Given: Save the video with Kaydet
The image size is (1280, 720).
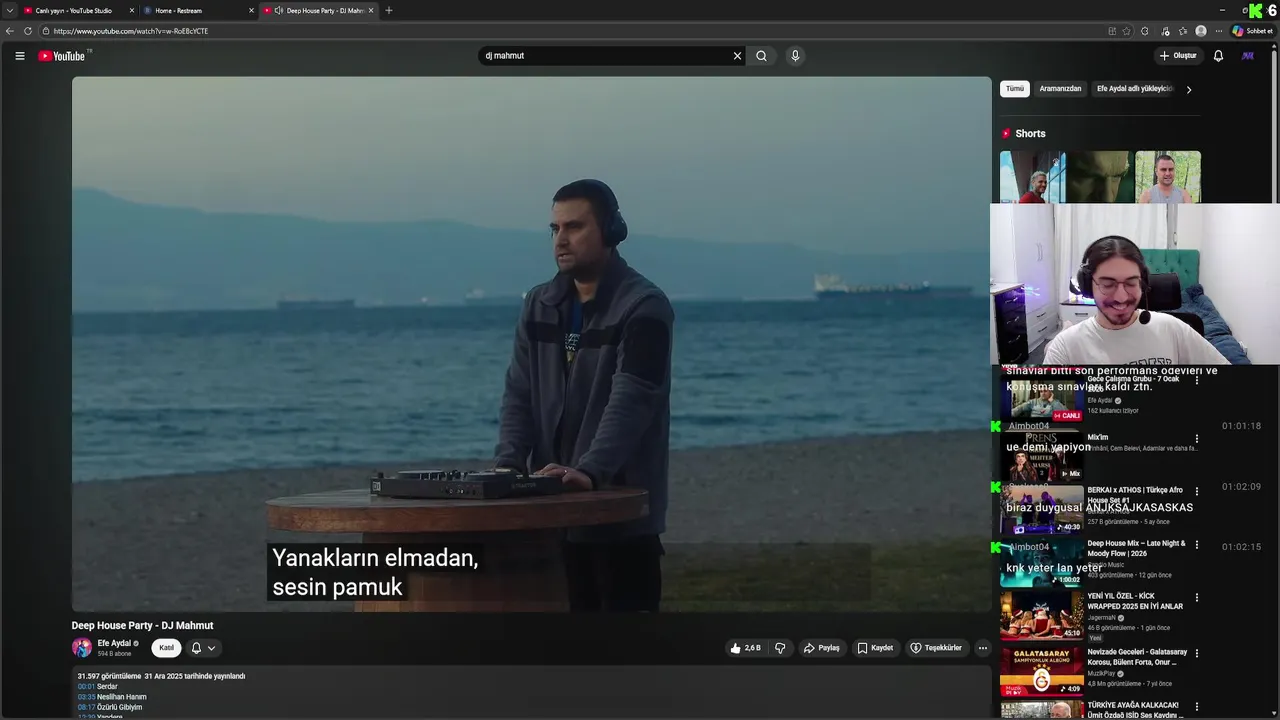Looking at the screenshot, I should (875, 648).
